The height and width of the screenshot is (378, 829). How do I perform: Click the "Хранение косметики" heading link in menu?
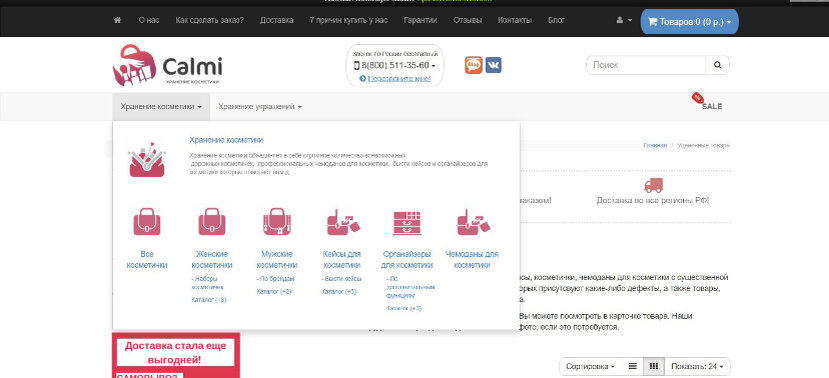tap(226, 140)
